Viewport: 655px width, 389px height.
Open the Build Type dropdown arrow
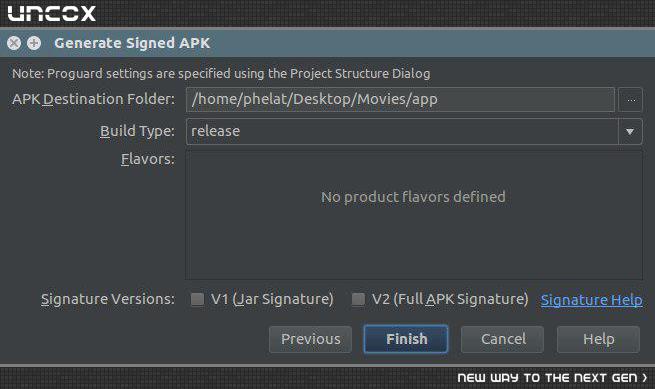(x=630, y=132)
